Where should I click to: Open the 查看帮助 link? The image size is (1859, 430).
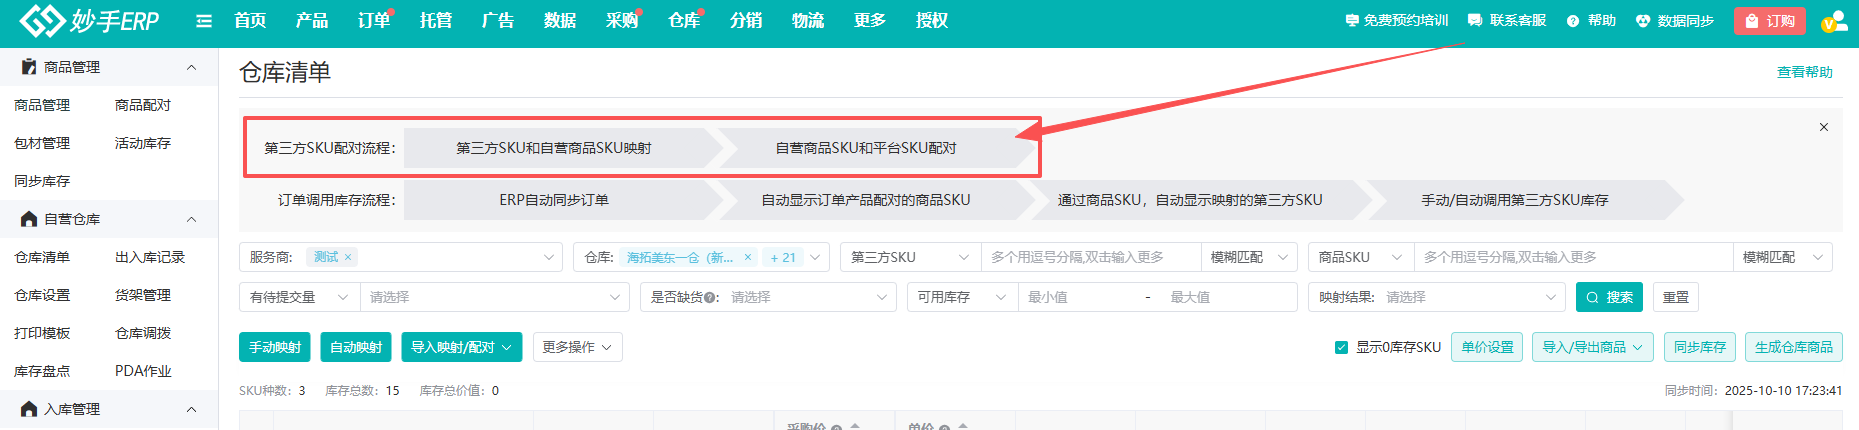pos(1804,72)
